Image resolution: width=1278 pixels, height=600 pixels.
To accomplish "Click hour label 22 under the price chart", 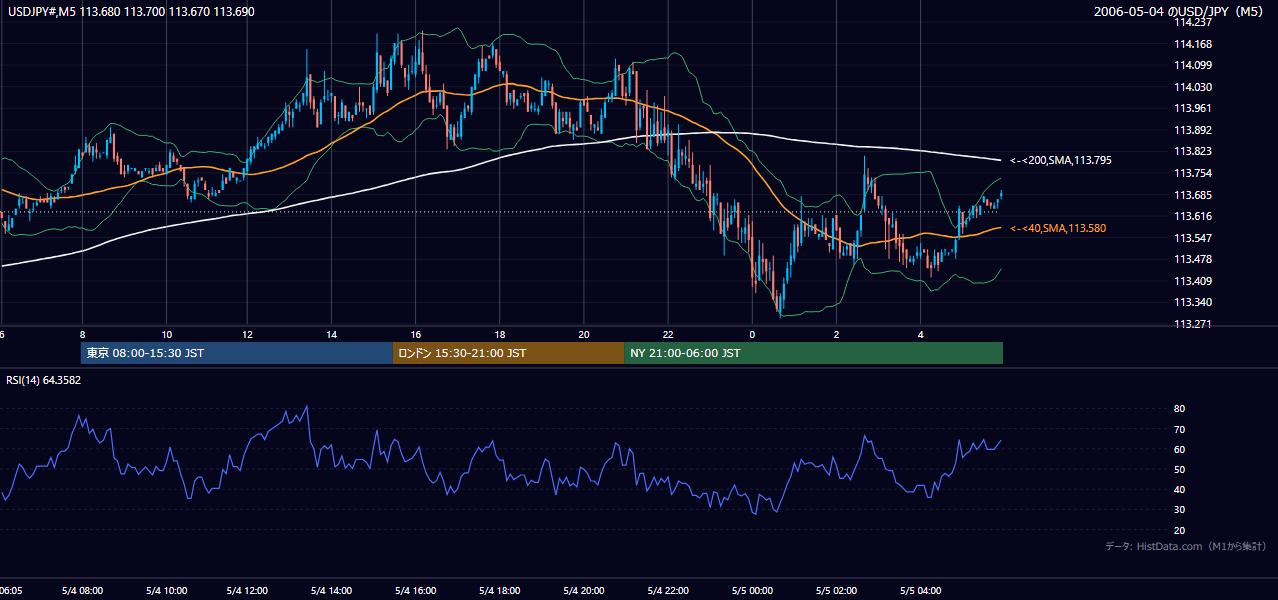I will (668, 335).
